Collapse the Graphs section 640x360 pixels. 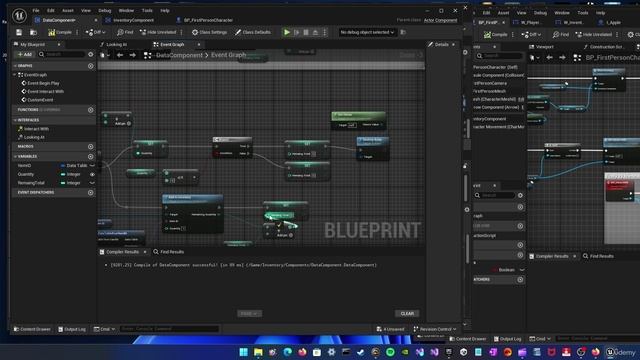[15, 66]
